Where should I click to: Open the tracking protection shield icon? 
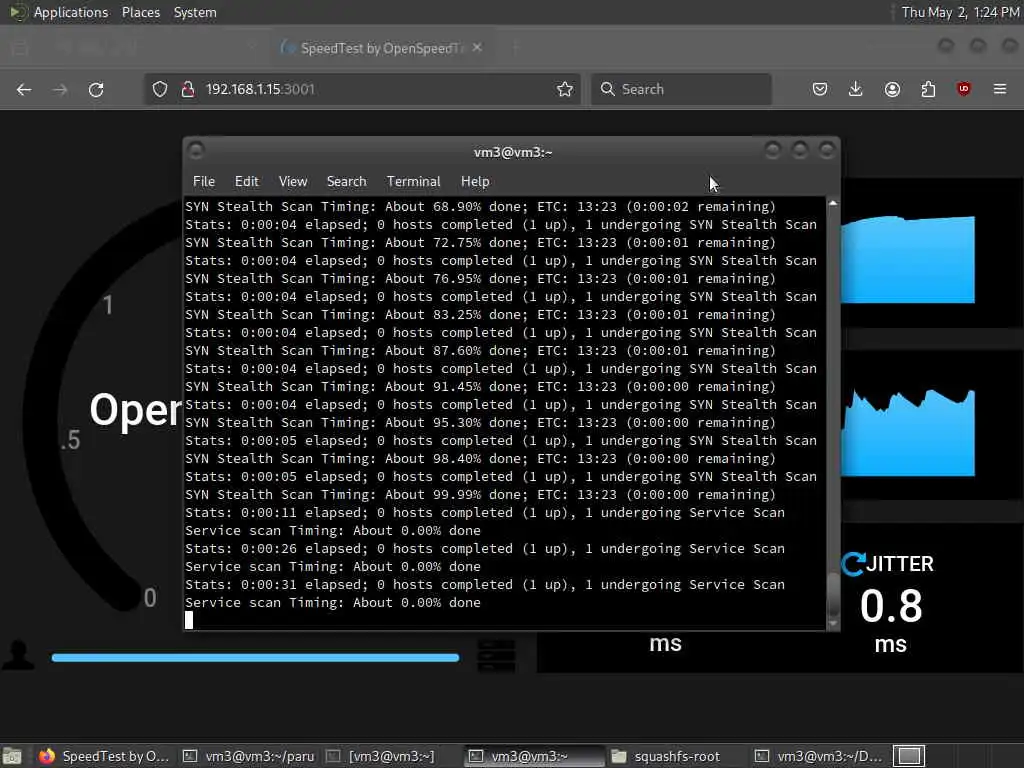coord(160,89)
